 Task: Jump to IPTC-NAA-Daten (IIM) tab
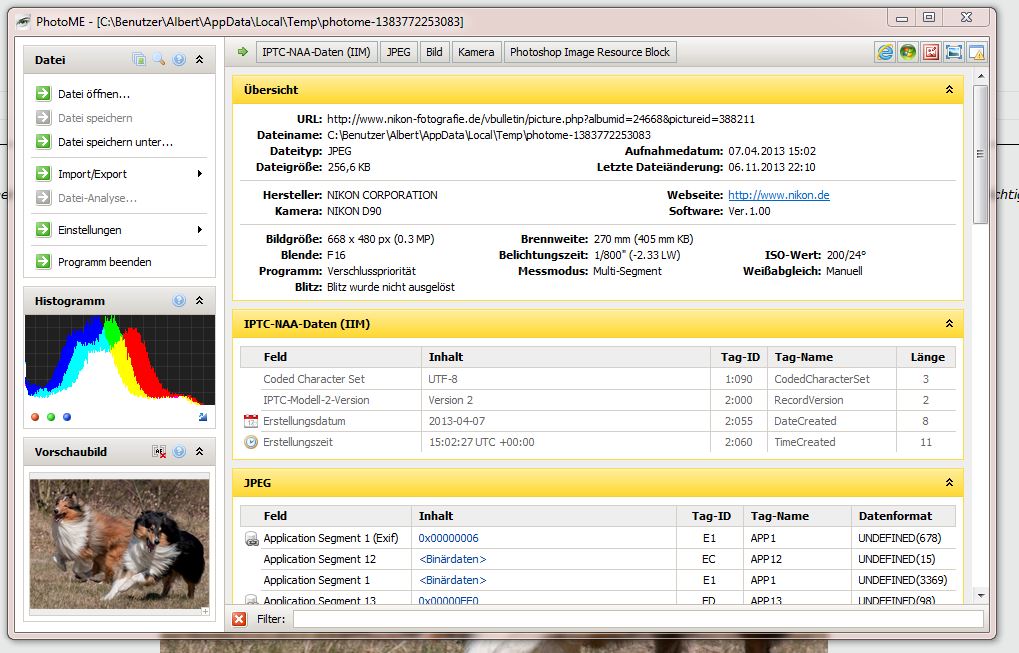pos(316,52)
